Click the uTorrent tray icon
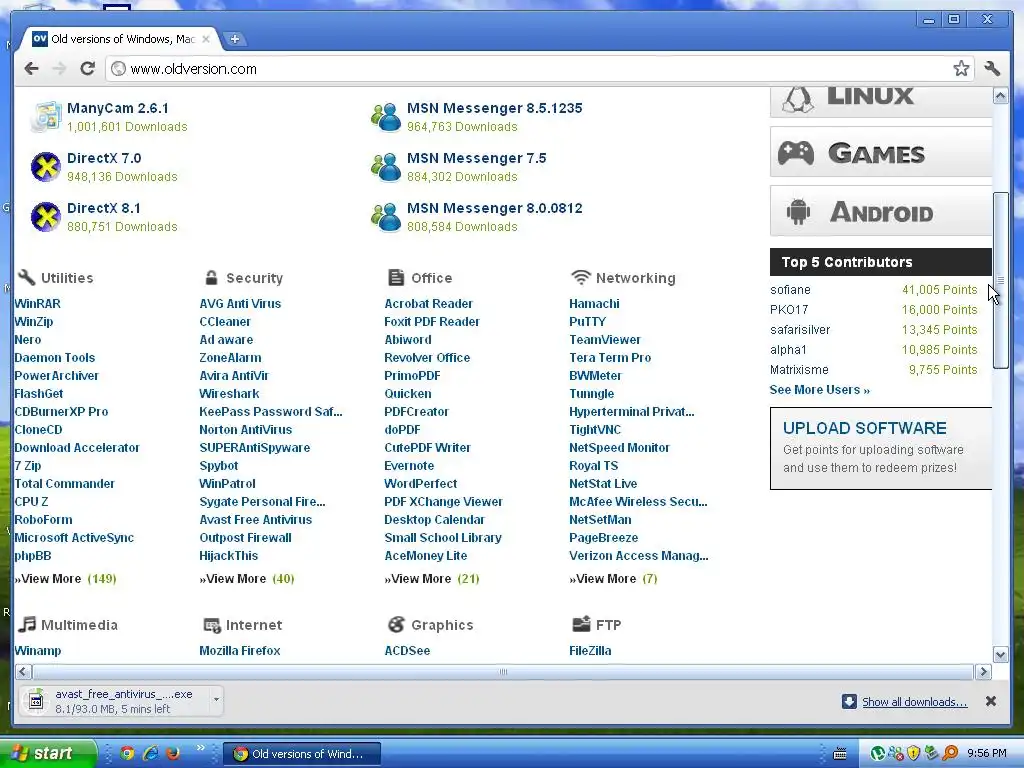Screen dimensions: 1024x768 (x=878, y=754)
